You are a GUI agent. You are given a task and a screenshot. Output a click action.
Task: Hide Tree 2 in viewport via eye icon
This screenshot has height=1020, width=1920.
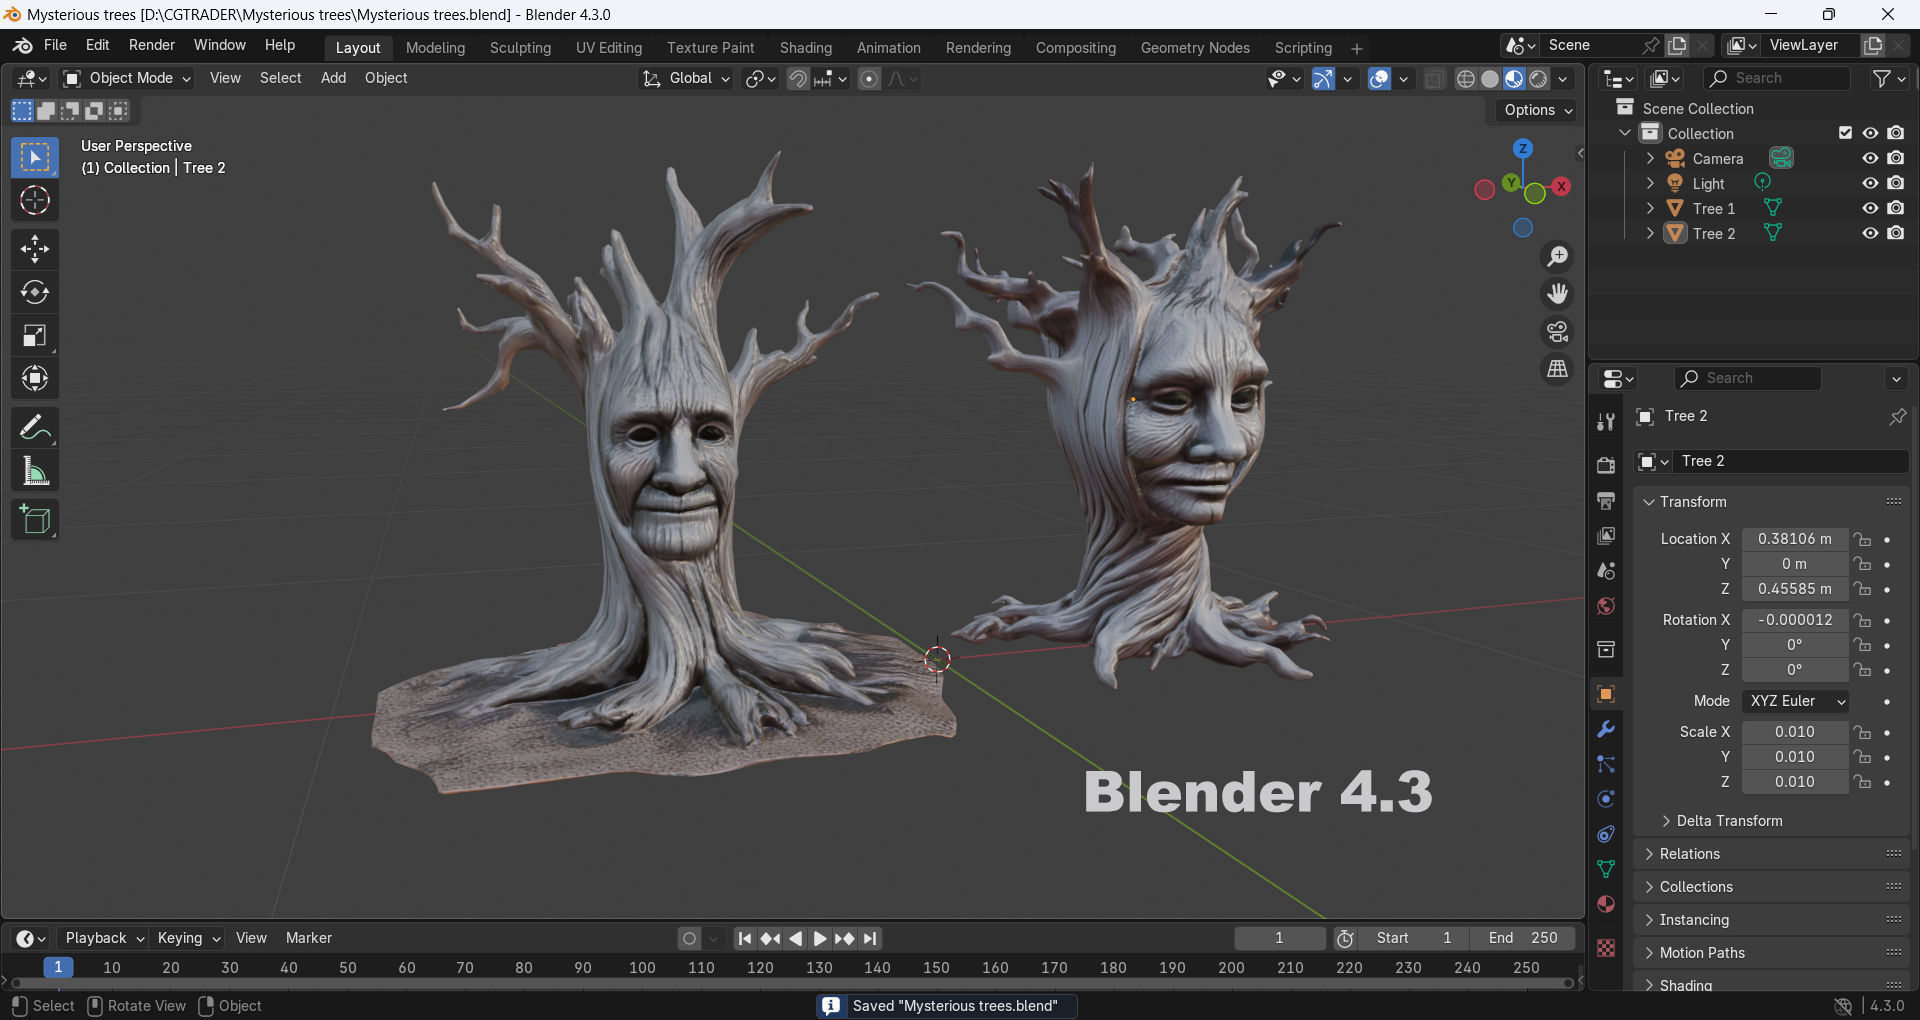pos(1870,233)
